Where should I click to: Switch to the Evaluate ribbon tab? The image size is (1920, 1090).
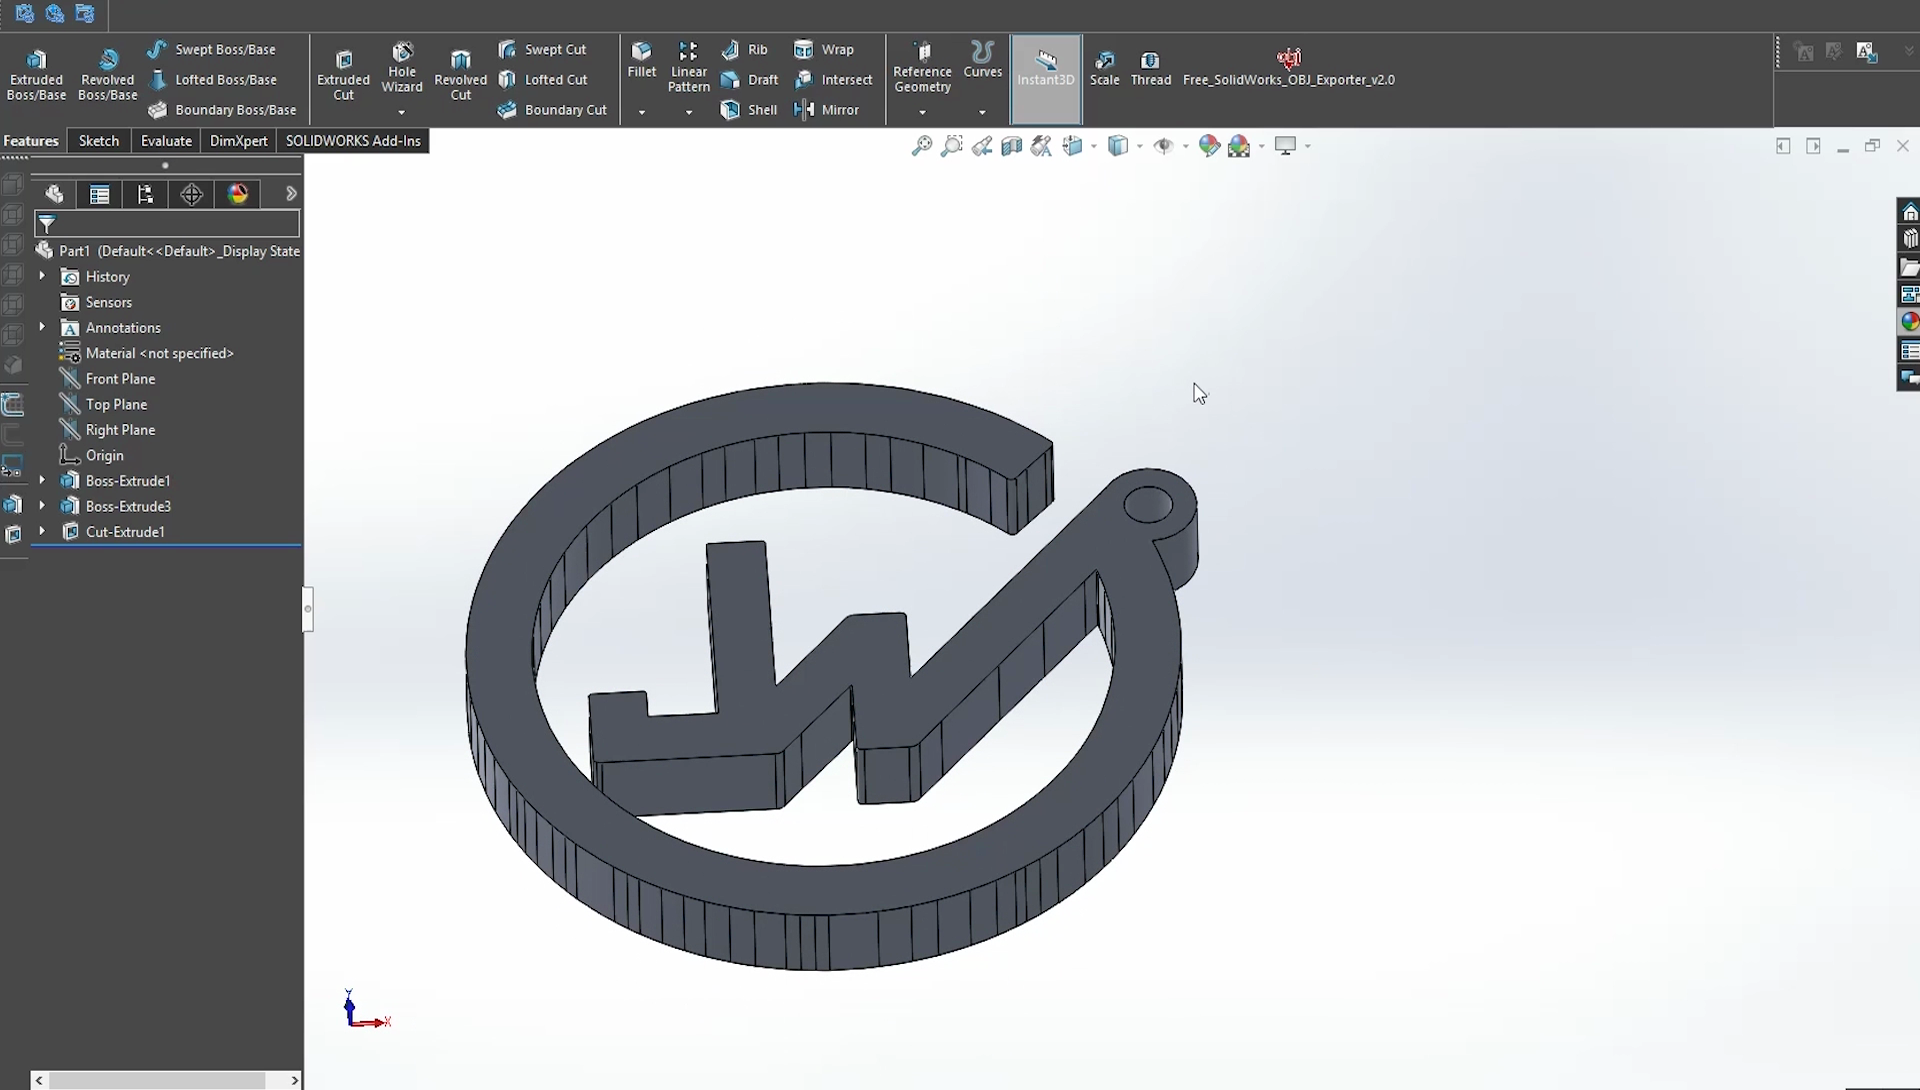(166, 141)
